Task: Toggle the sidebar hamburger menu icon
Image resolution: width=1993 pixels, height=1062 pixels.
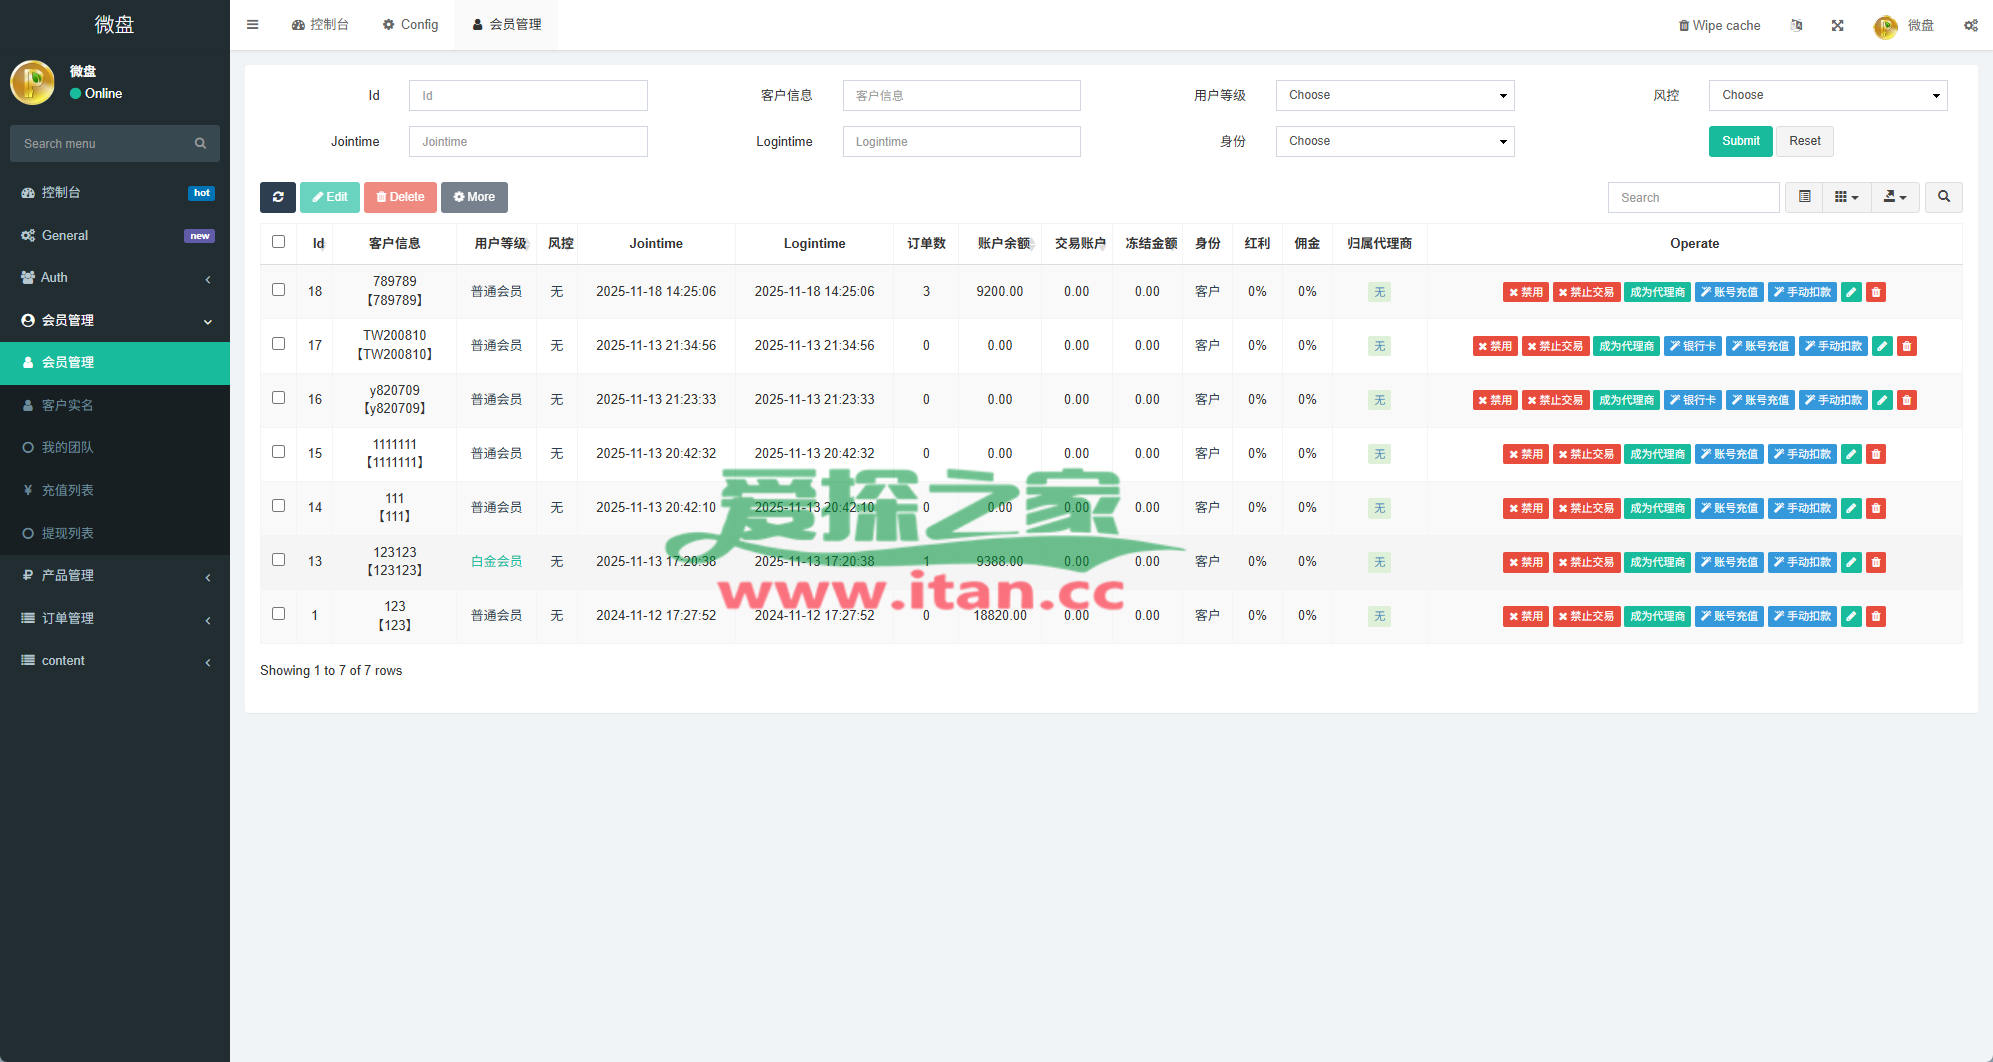Action: click(253, 25)
